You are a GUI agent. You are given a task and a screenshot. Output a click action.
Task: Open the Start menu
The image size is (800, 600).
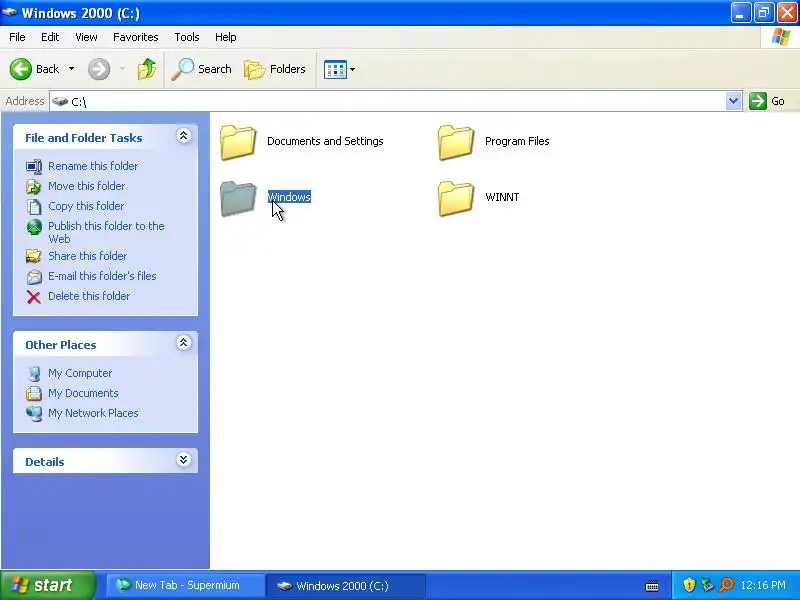click(47, 585)
